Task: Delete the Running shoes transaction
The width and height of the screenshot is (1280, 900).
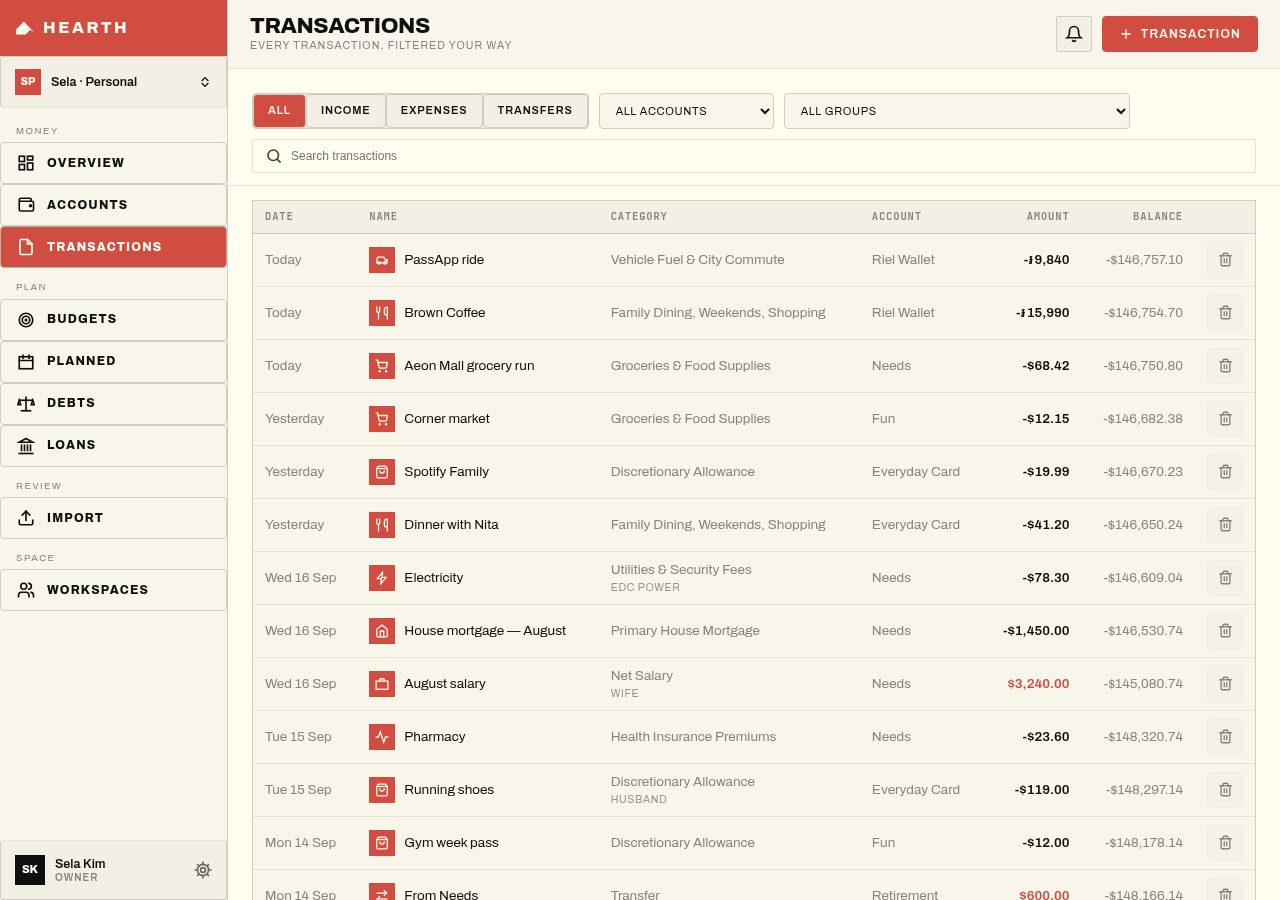Action: [1225, 790]
